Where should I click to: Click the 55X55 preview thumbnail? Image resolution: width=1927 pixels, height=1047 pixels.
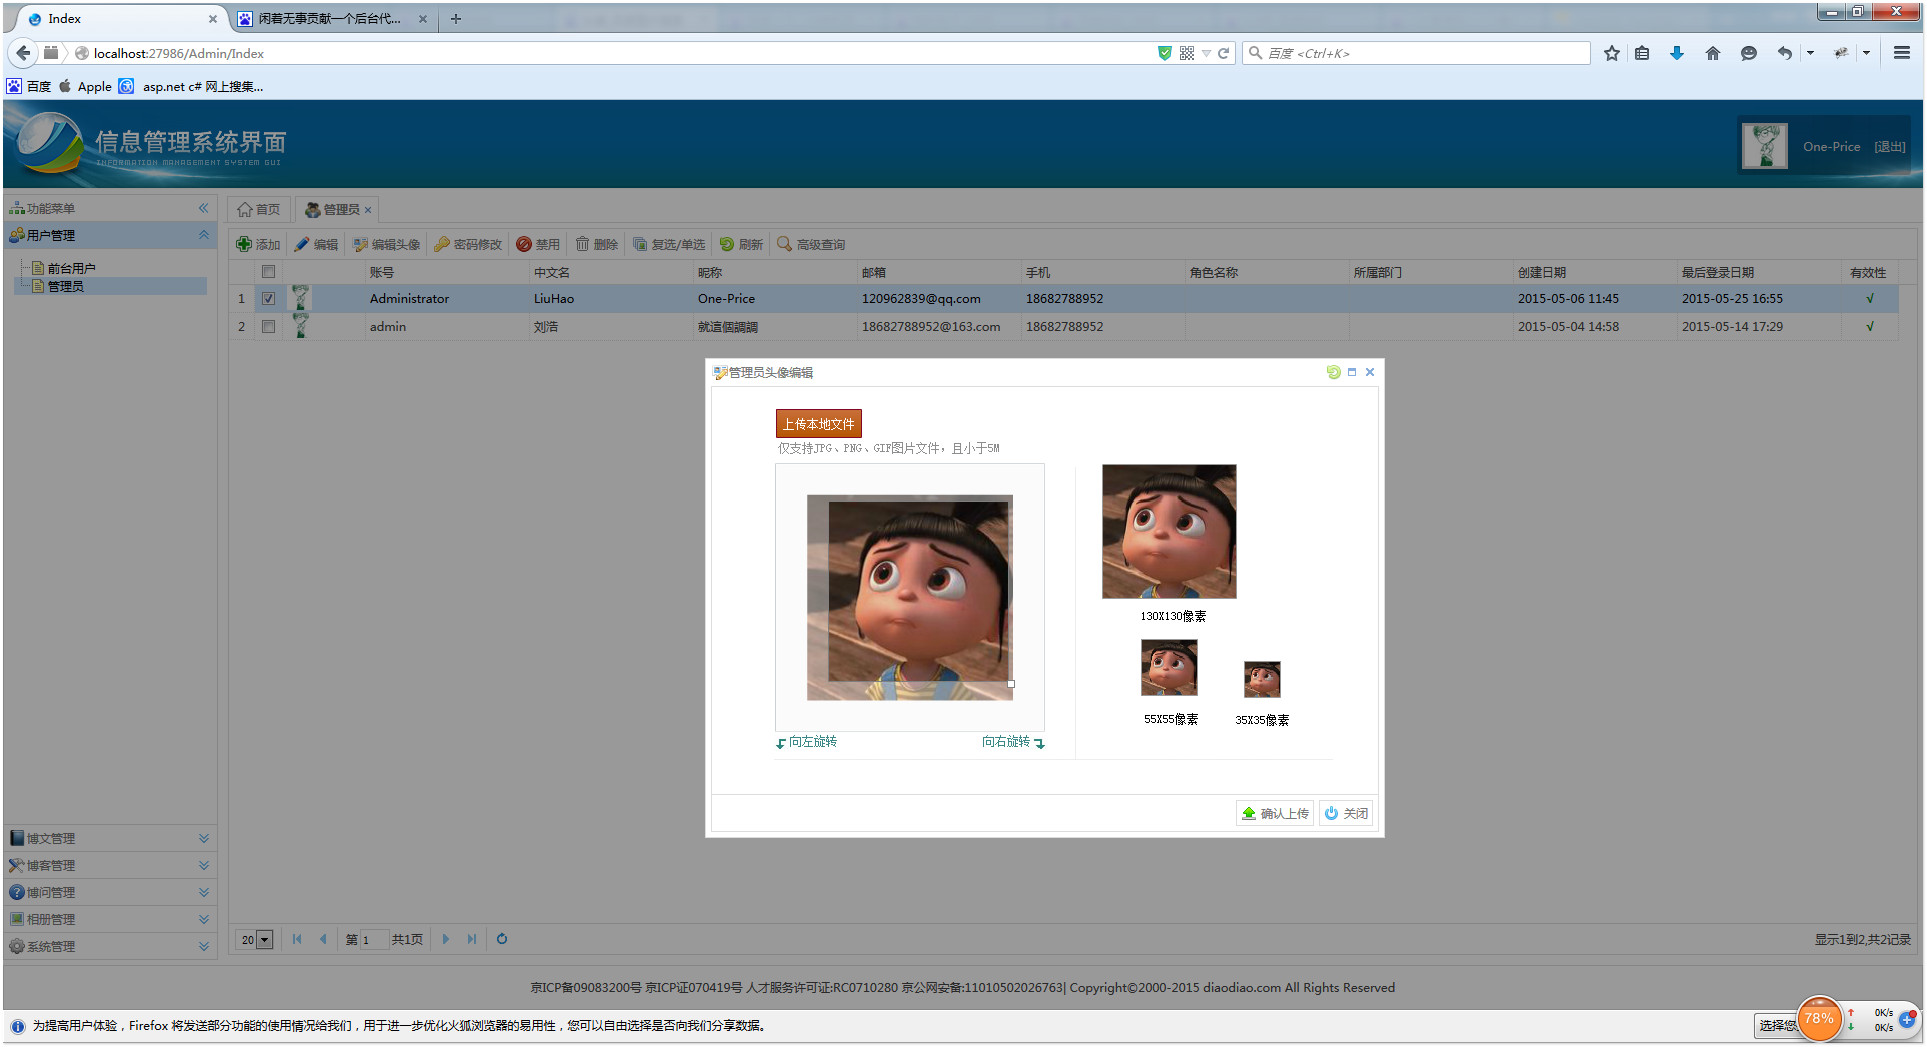point(1169,668)
